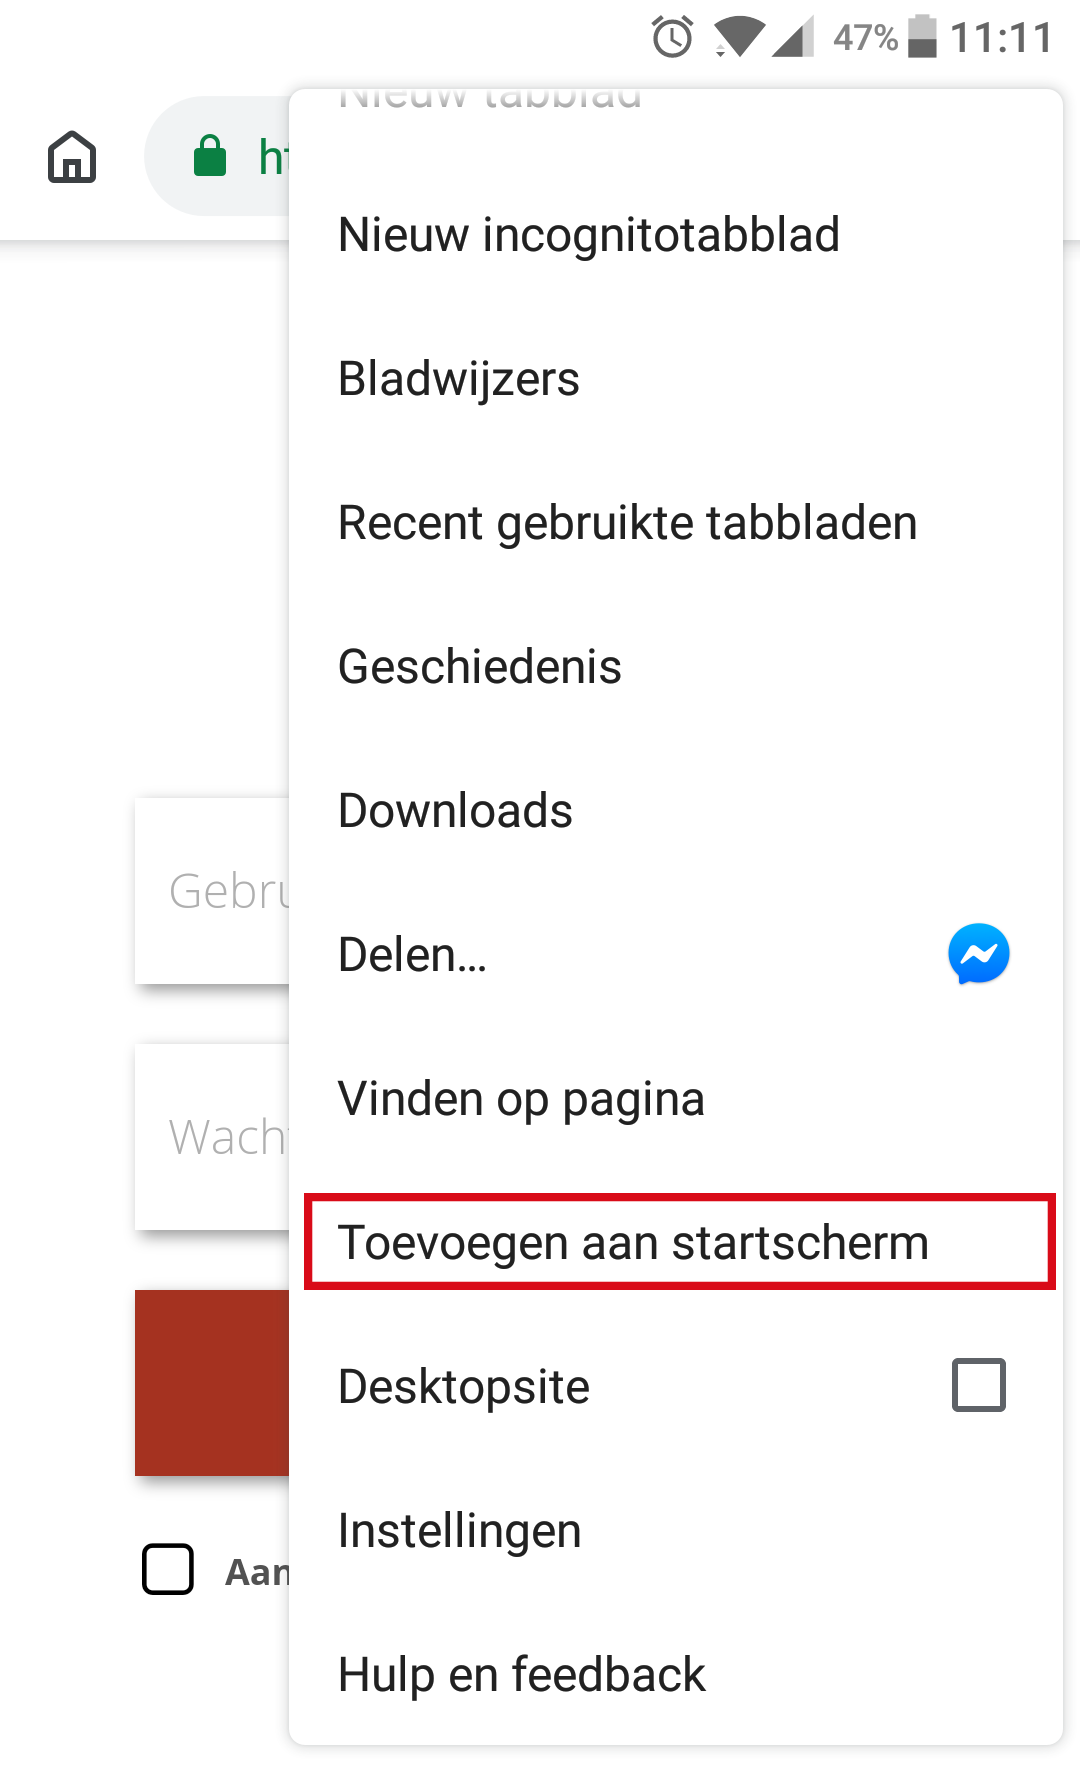Viewport: 1080px width, 1775px height.
Task: Tick the checkbox below the red button
Action: click(168, 1568)
